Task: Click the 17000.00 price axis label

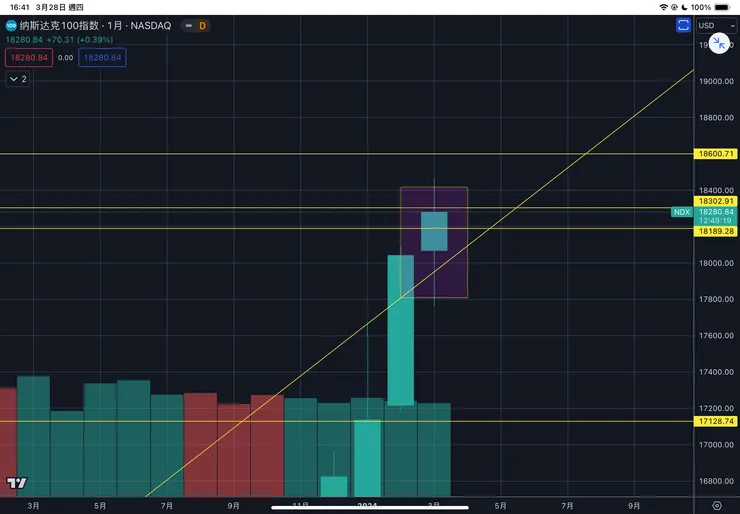Action: pos(716,445)
